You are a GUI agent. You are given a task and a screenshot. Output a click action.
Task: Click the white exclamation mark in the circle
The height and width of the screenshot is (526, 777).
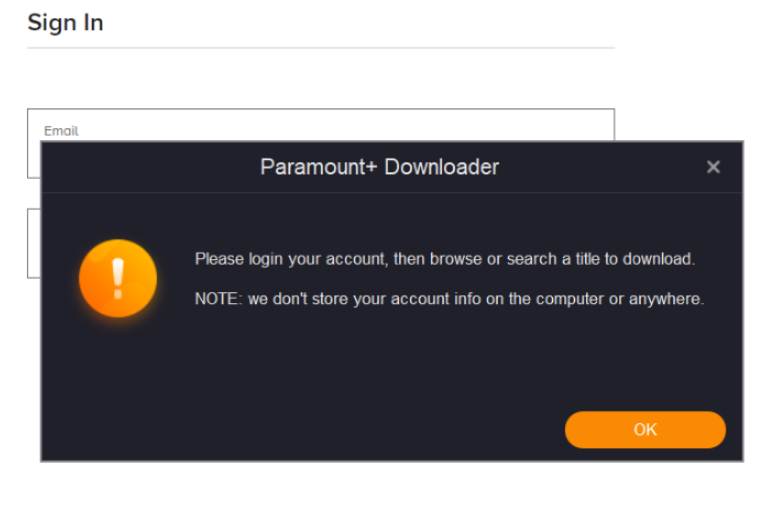(x=118, y=278)
